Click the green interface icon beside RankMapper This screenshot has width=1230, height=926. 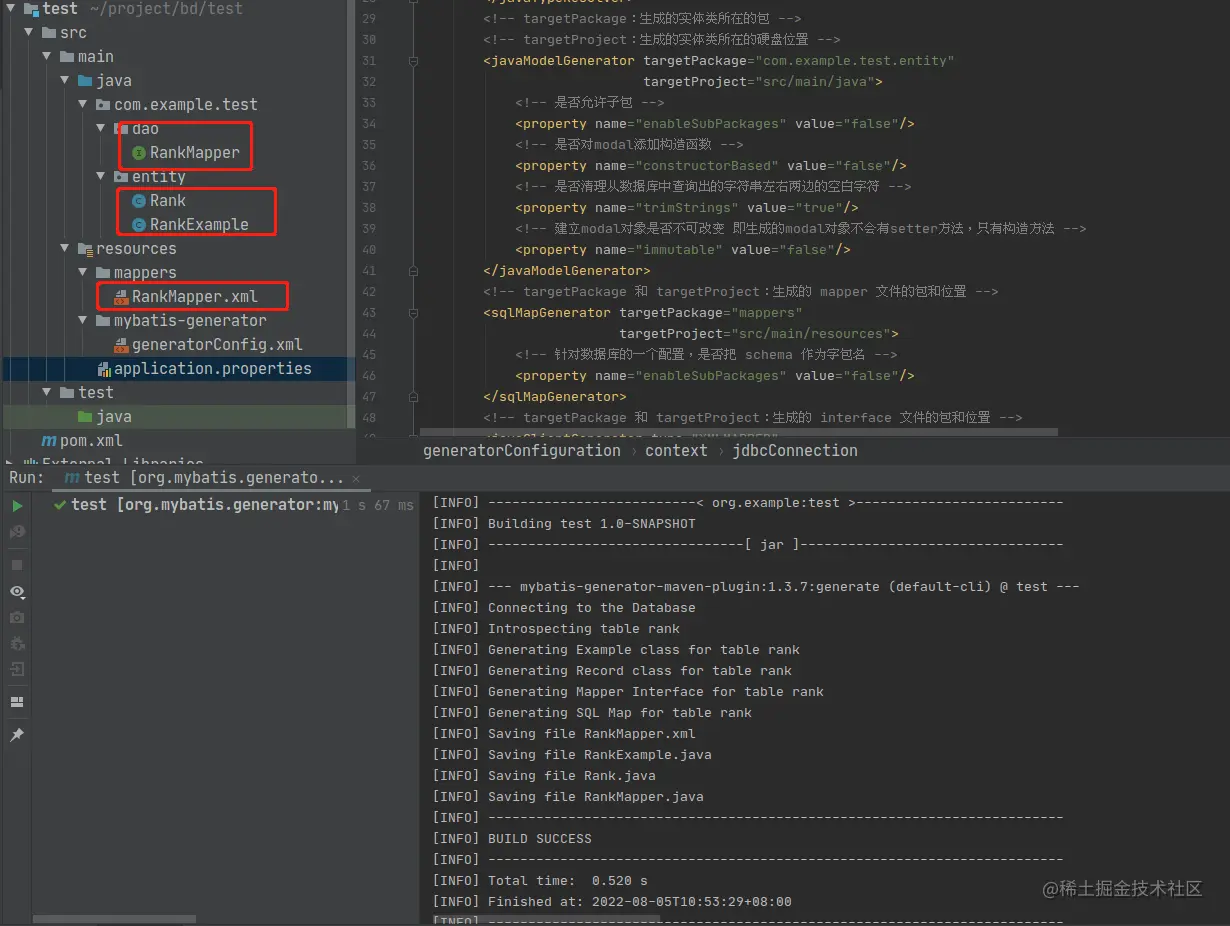(139, 153)
